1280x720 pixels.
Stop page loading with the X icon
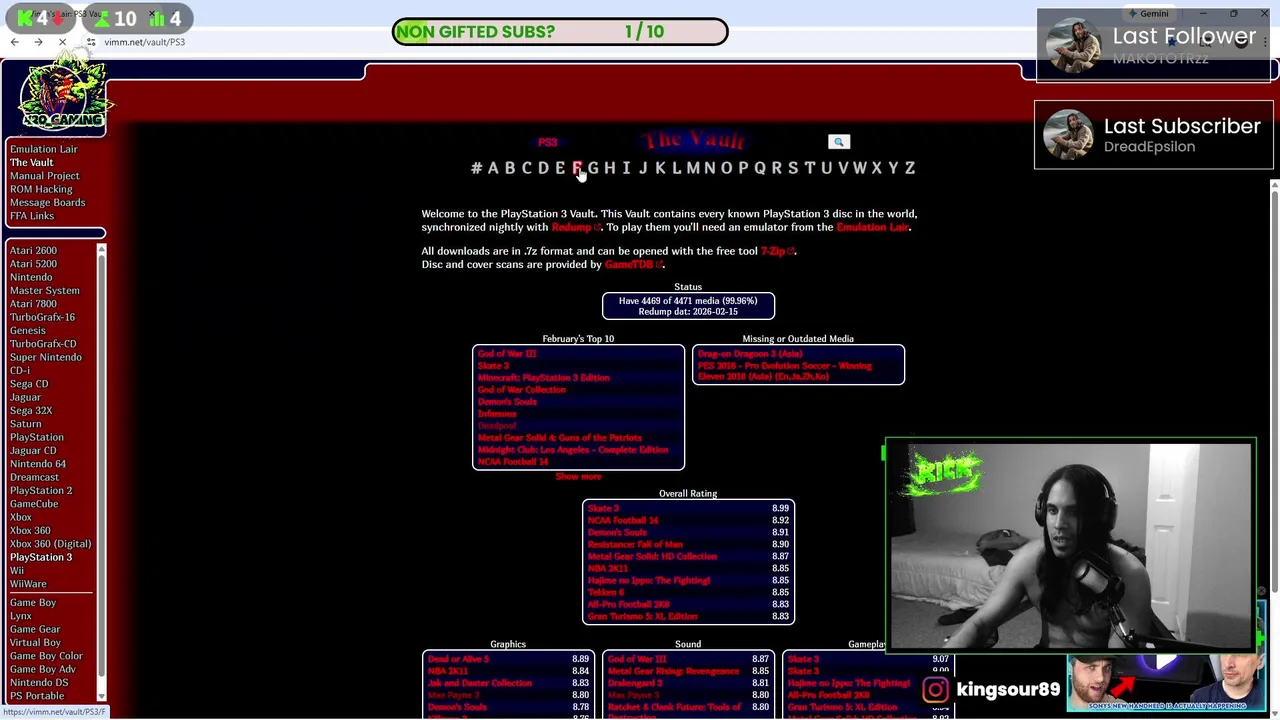pos(62,42)
